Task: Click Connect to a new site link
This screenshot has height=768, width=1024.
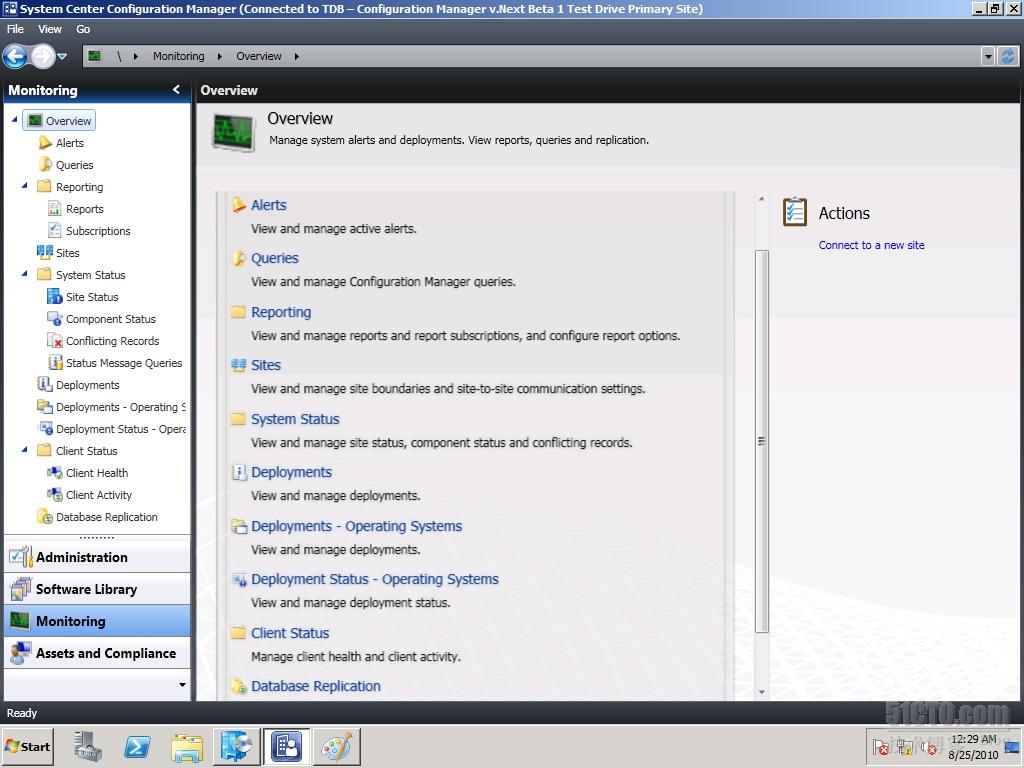Action: [x=871, y=245]
